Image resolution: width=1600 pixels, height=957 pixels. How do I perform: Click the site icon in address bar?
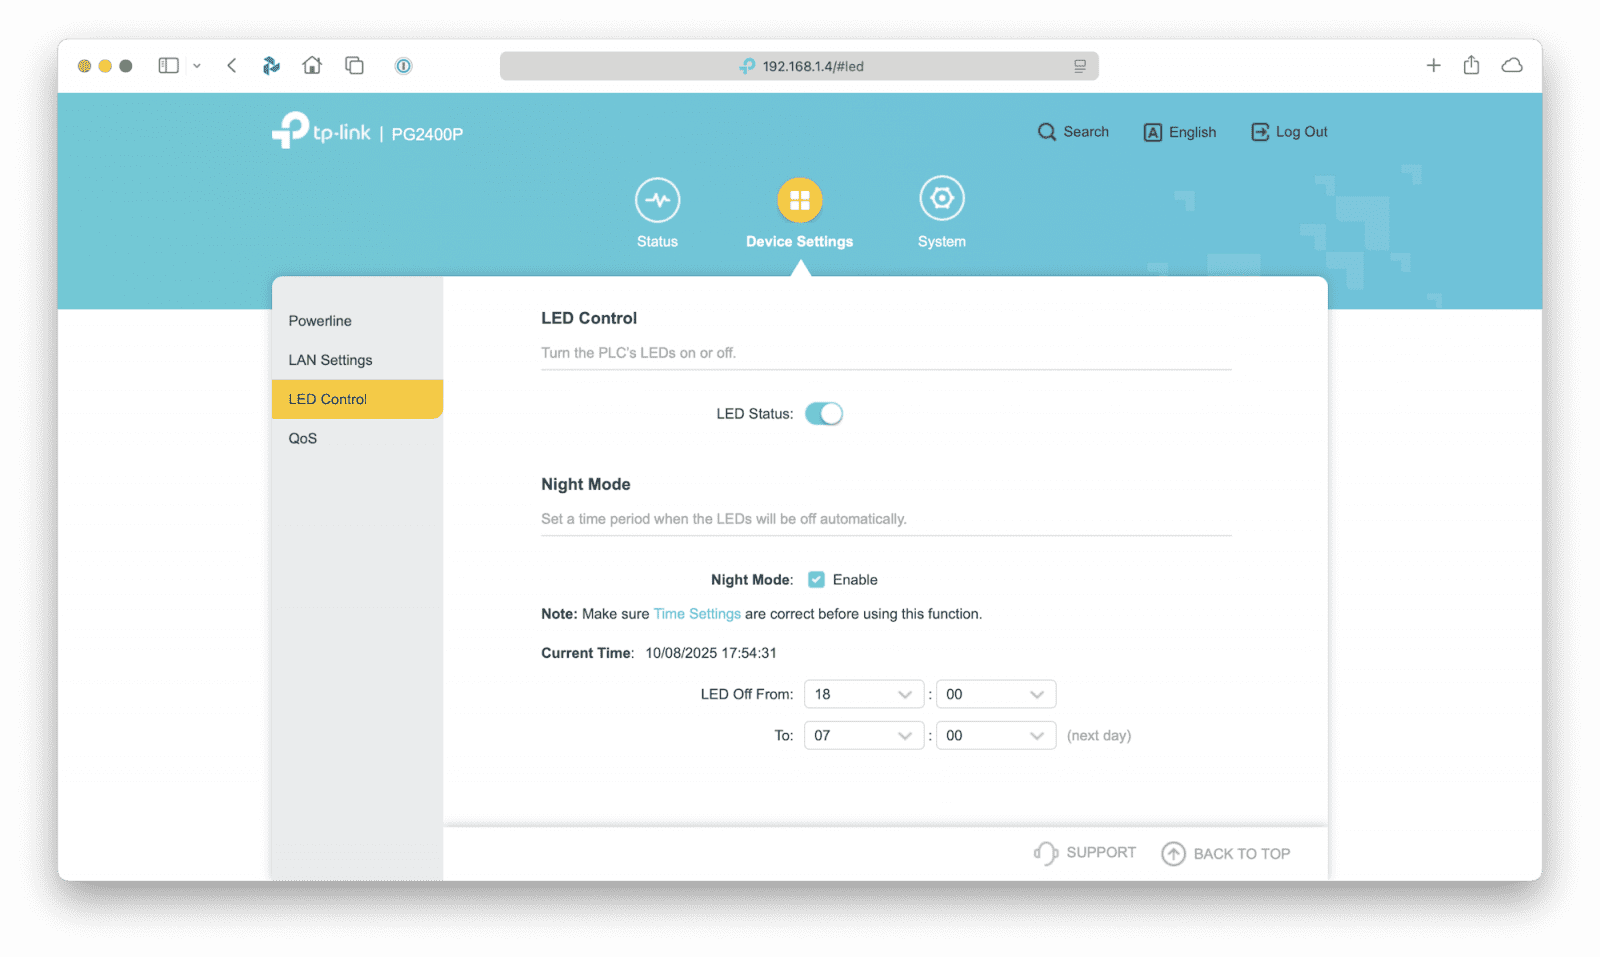[x=747, y=66]
